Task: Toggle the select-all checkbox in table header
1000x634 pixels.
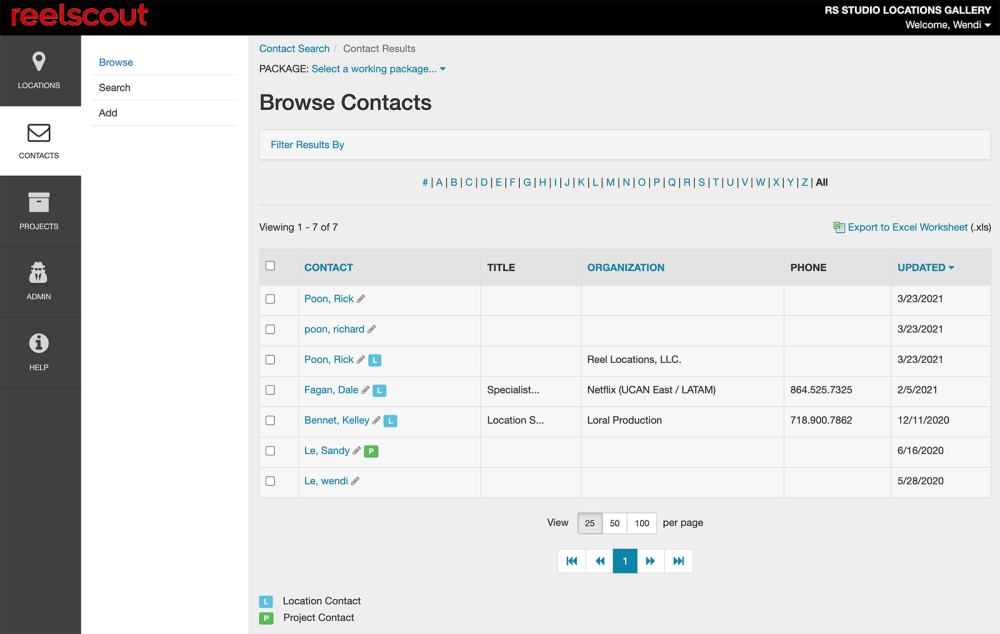Action: (270, 266)
